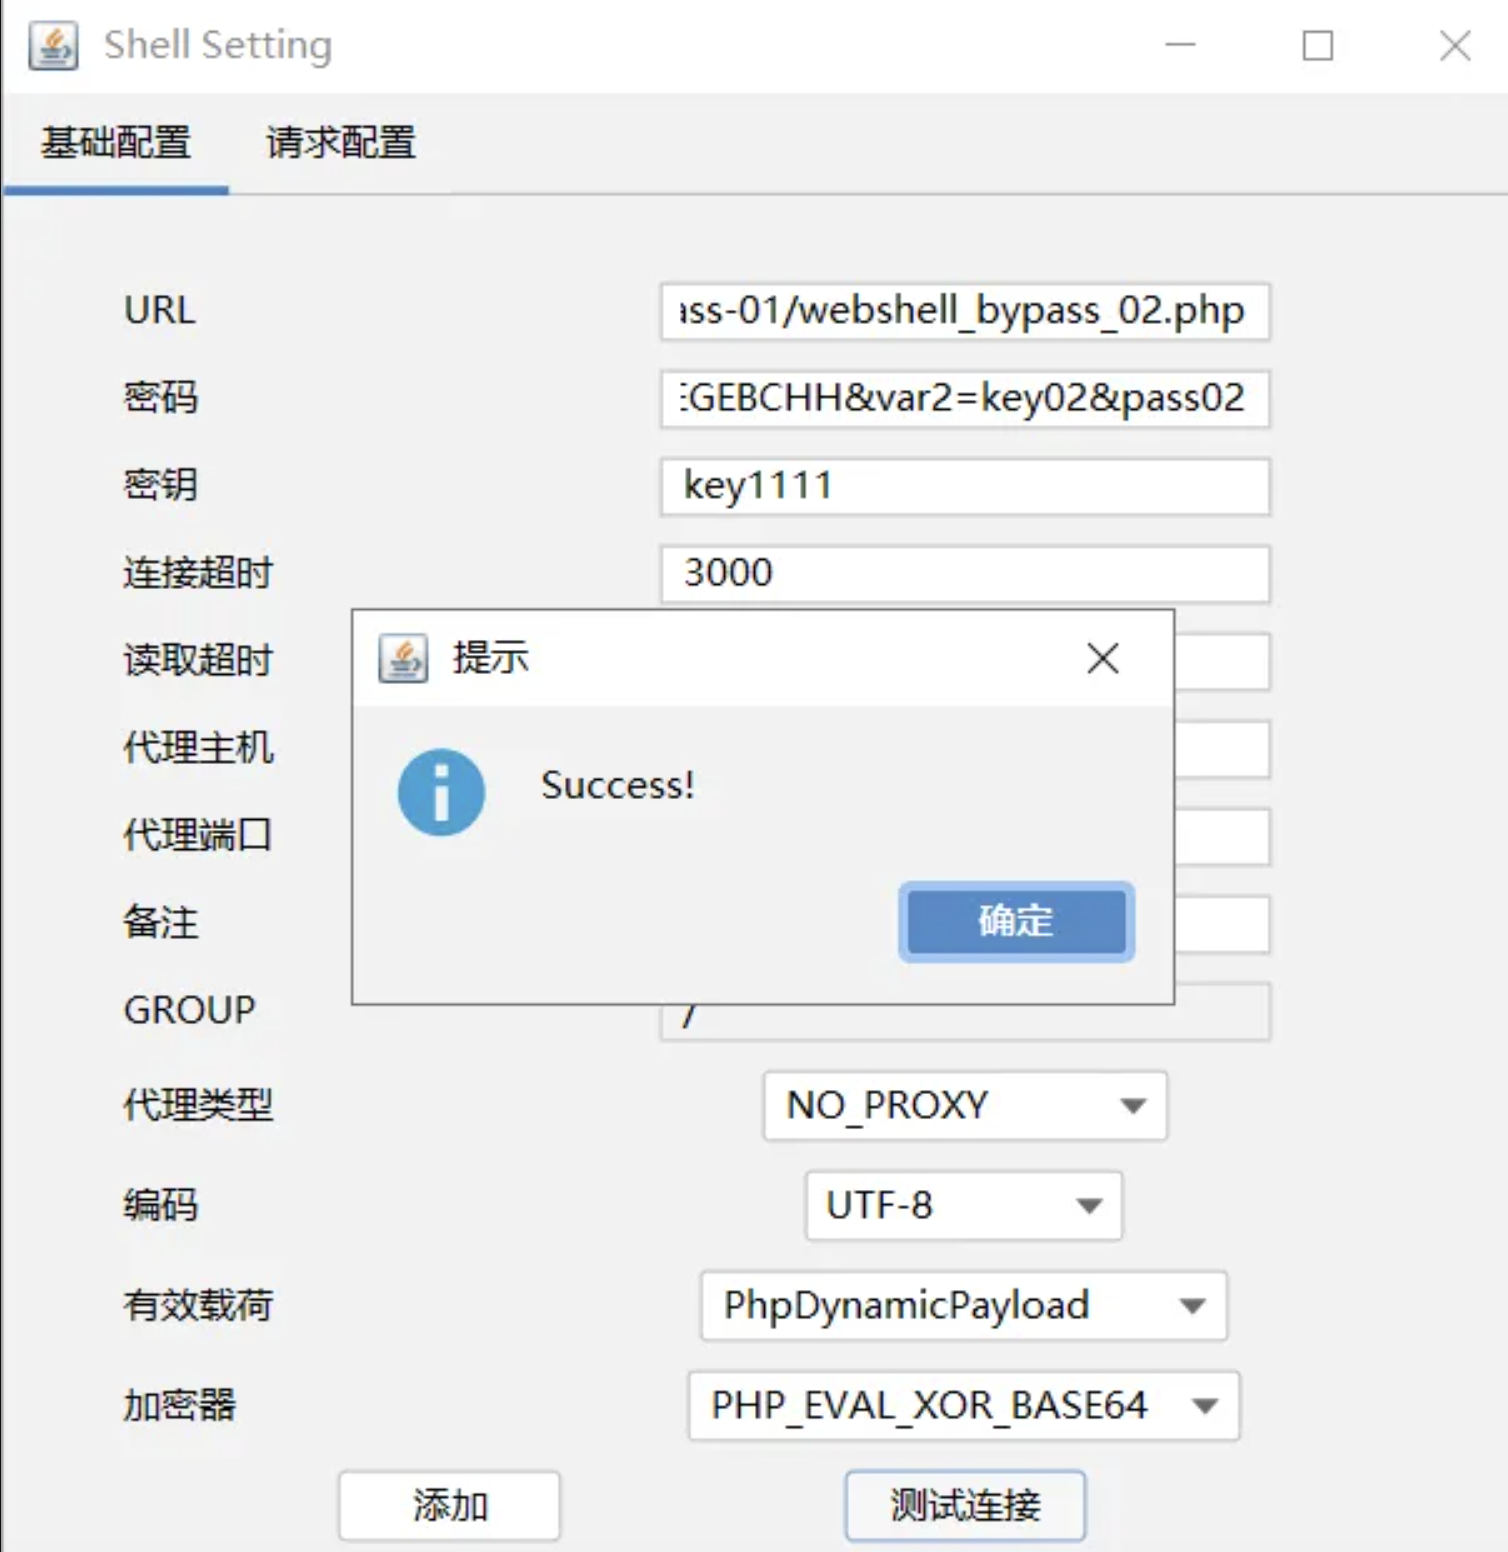This screenshot has width=1508, height=1552.
Task: Click the 连接超时 field showing 3000
Action: click(x=964, y=574)
